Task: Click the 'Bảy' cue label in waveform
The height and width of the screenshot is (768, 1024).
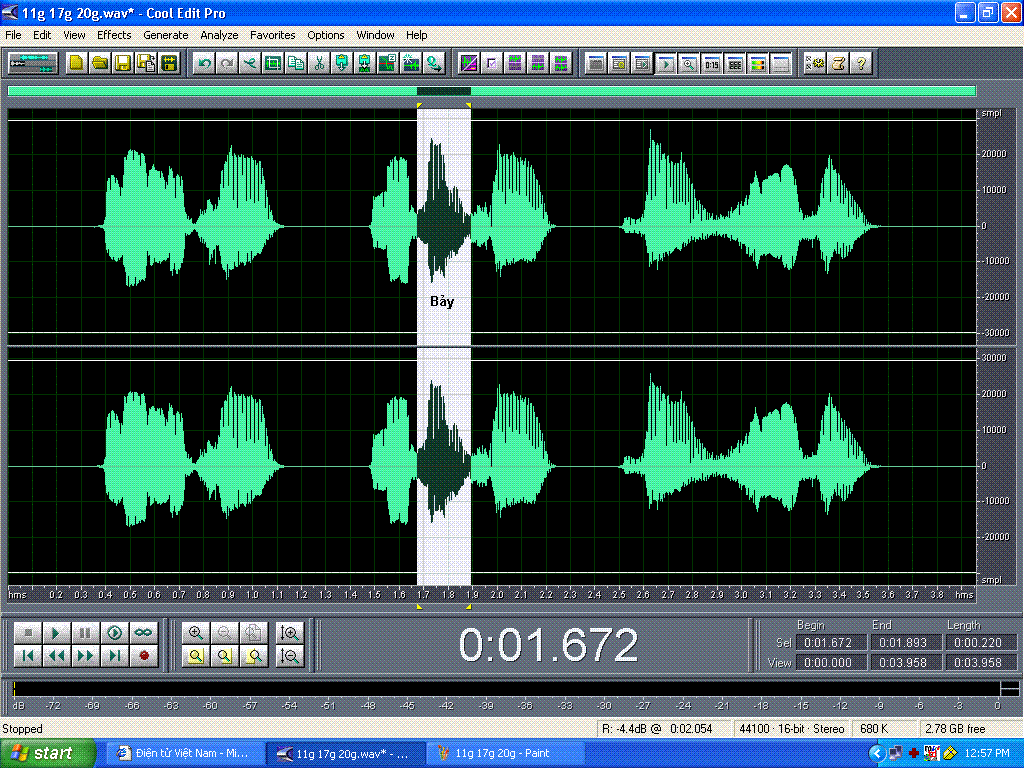Action: click(442, 301)
